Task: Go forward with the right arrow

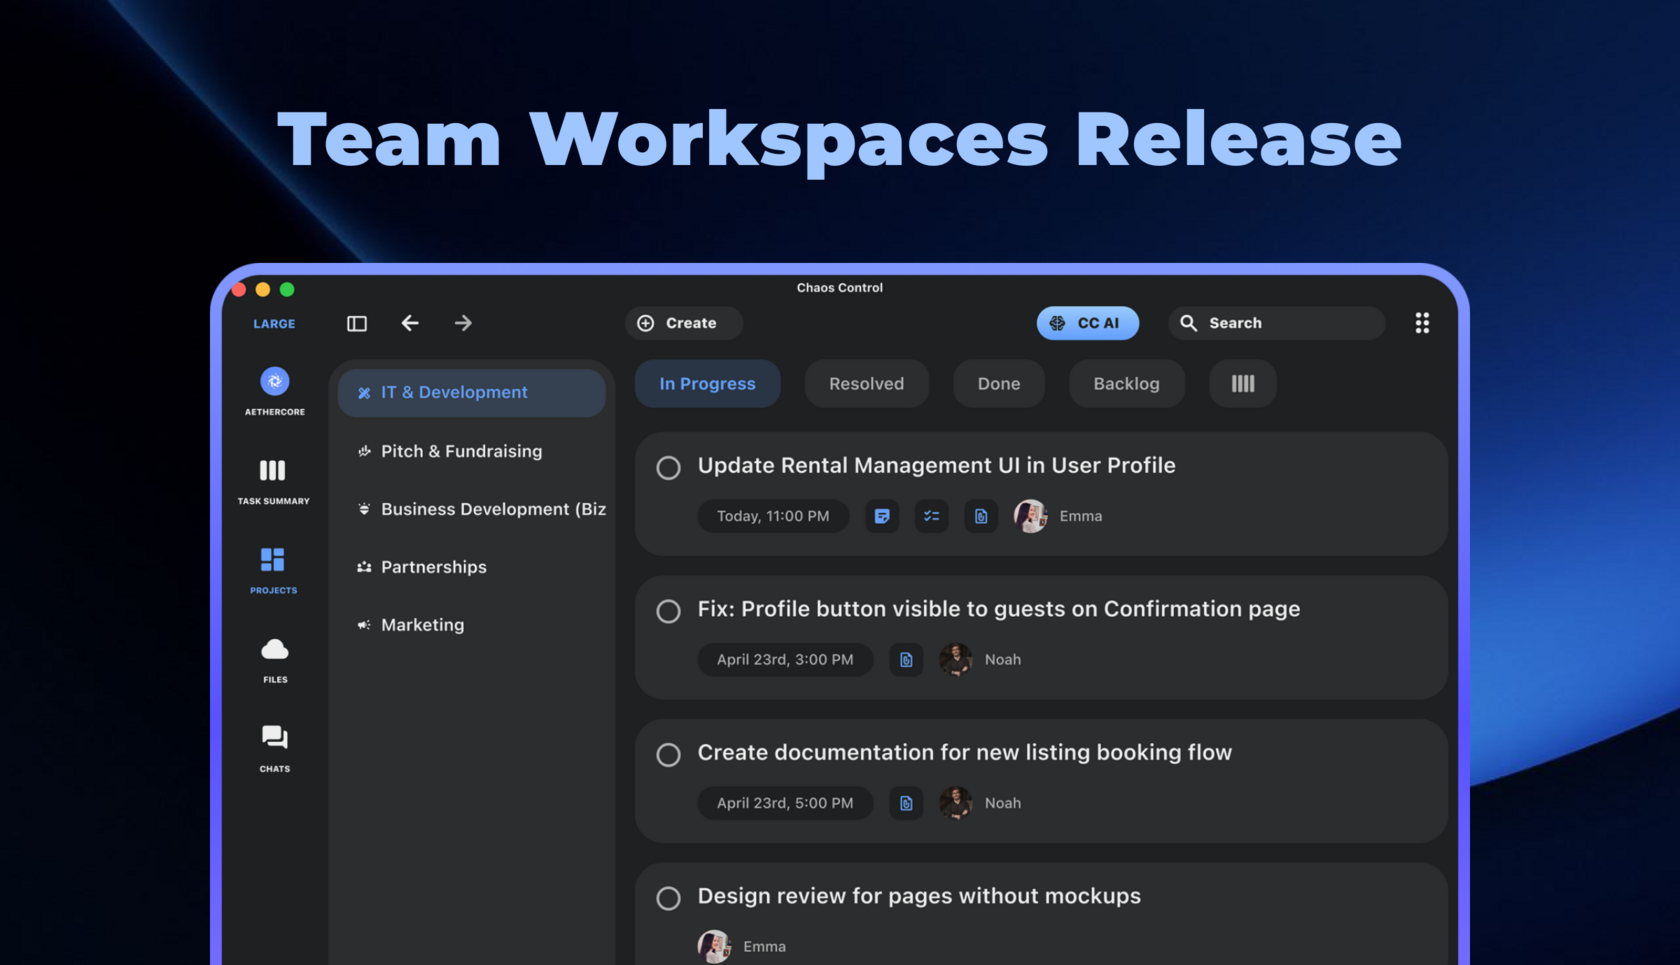Action: (463, 323)
